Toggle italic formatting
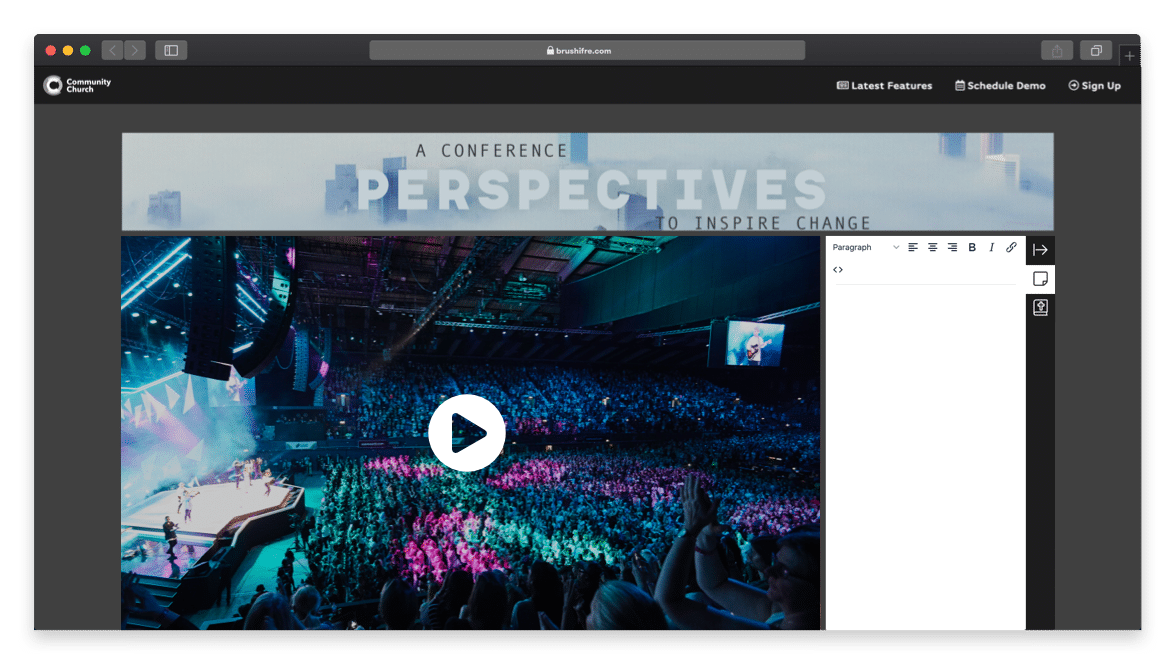 pyautogui.click(x=991, y=247)
